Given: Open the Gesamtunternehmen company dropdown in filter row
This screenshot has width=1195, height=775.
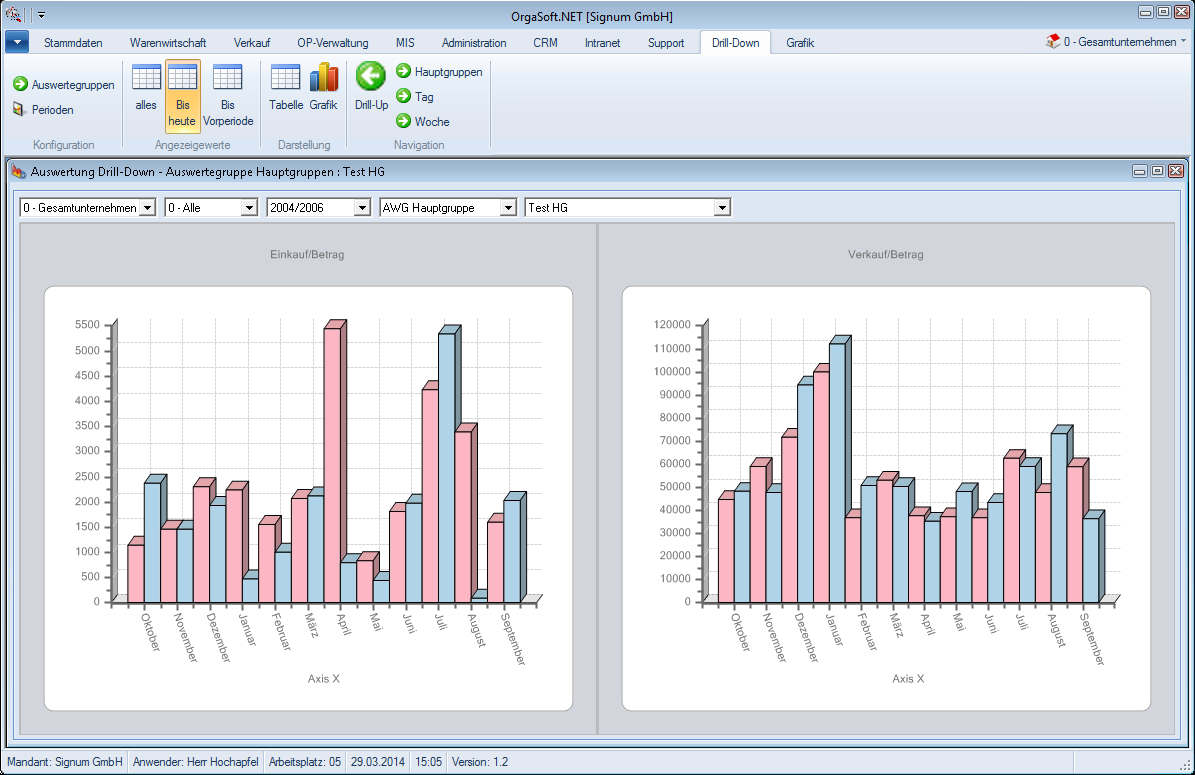Looking at the screenshot, I should [148, 208].
